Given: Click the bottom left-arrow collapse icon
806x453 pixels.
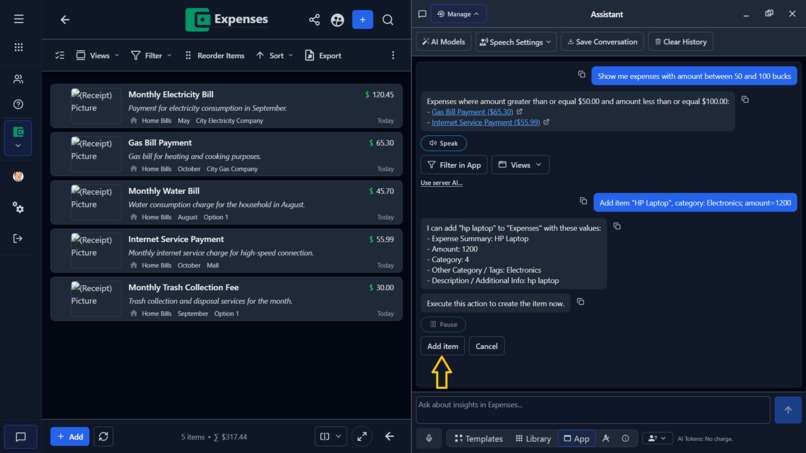Looking at the screenshot, I should click(390, 437).
